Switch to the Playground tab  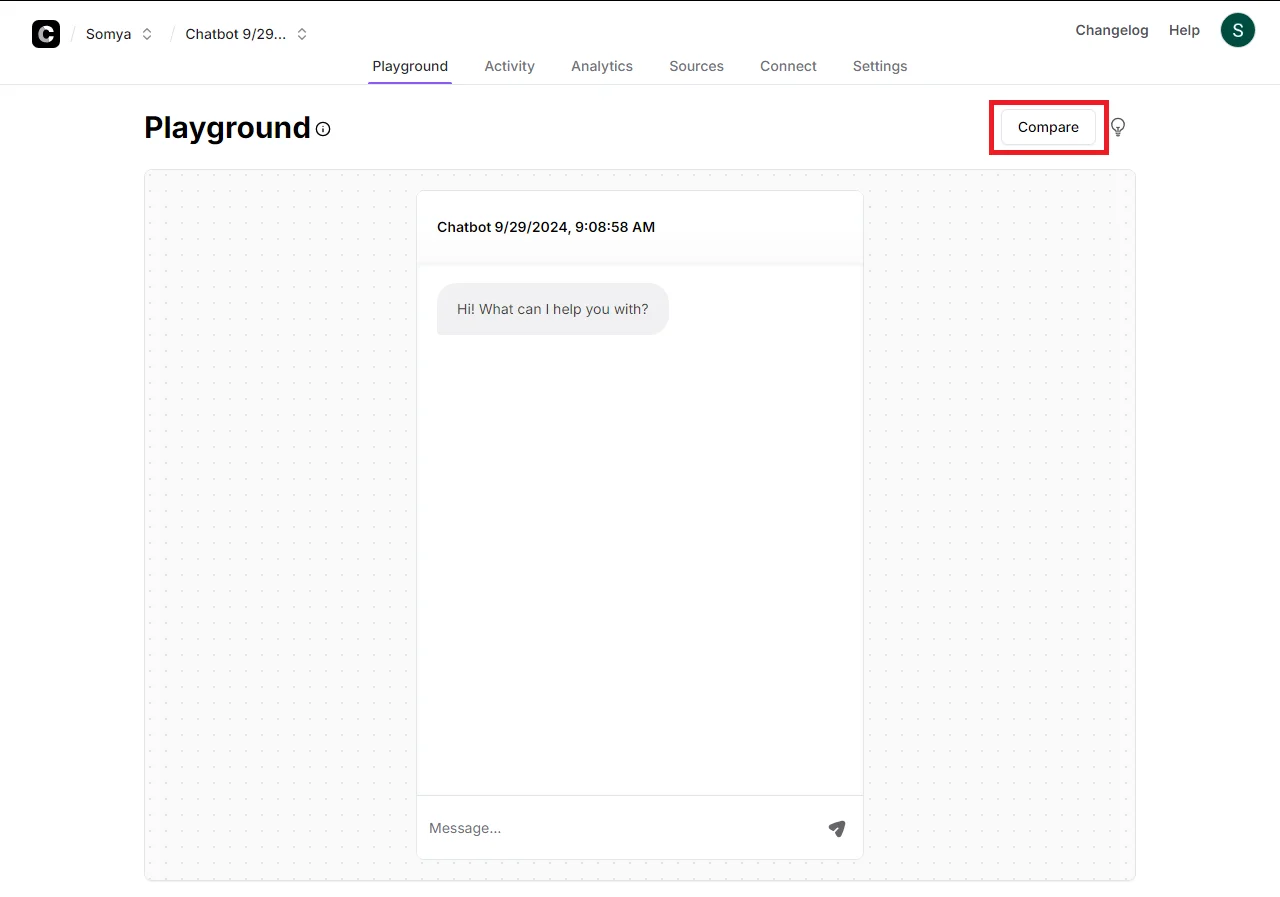[410, 66]
